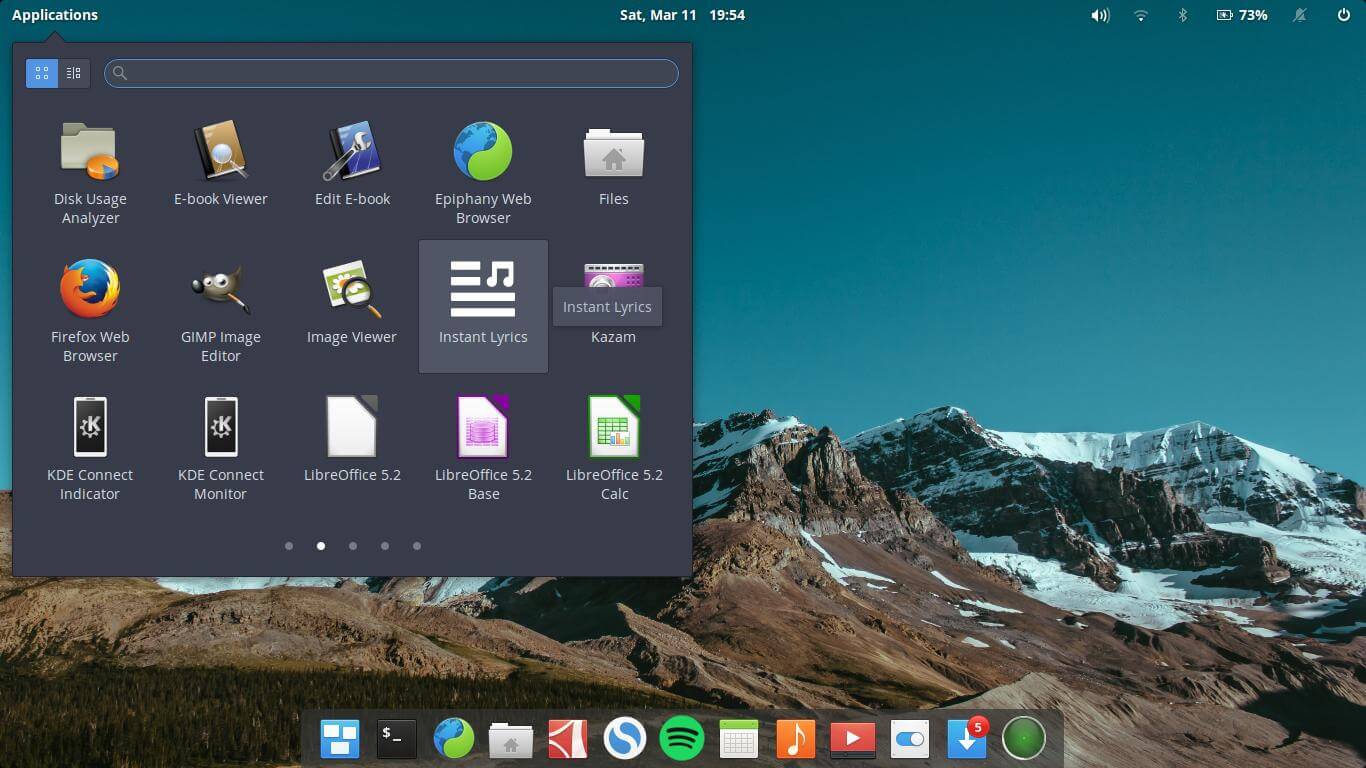Launch E-book Viewer

coord(220,163)
